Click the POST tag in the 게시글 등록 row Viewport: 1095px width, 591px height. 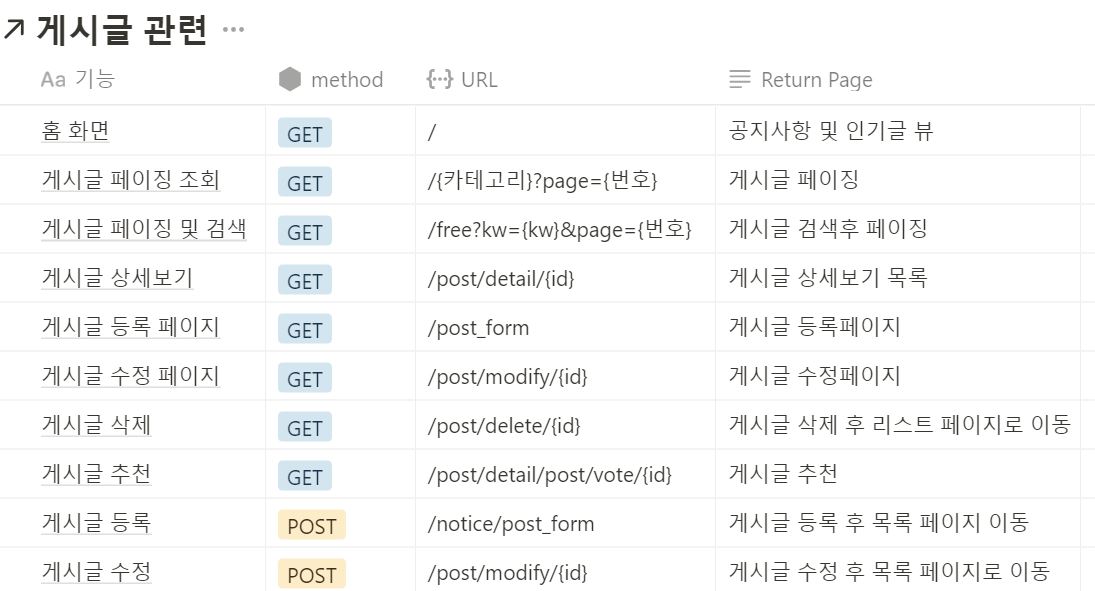311,525
